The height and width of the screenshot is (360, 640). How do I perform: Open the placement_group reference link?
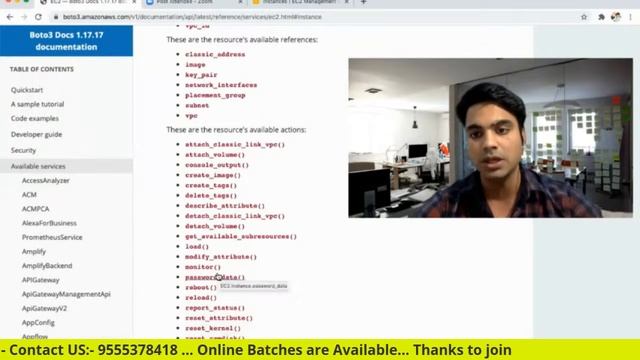click(215, 95)
